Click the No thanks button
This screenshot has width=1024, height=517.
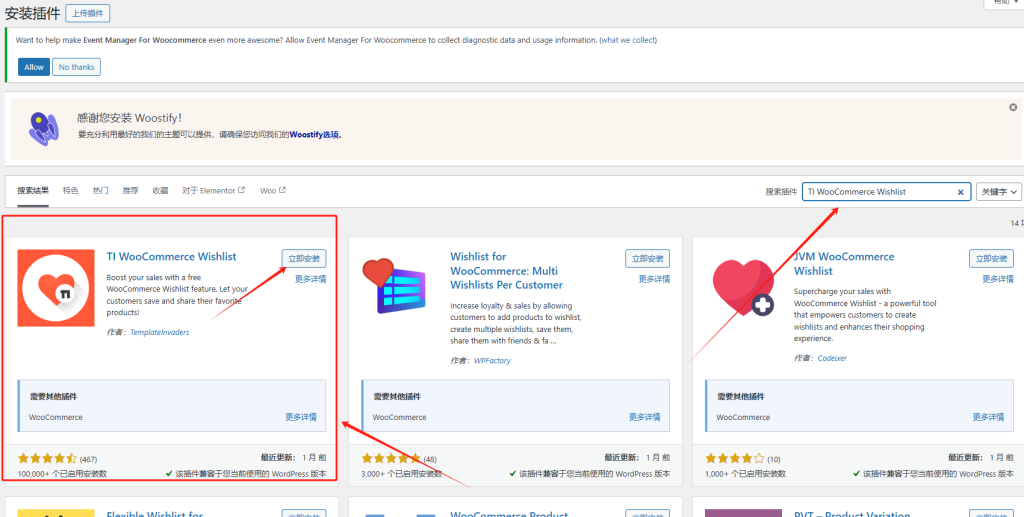[76, 67]
